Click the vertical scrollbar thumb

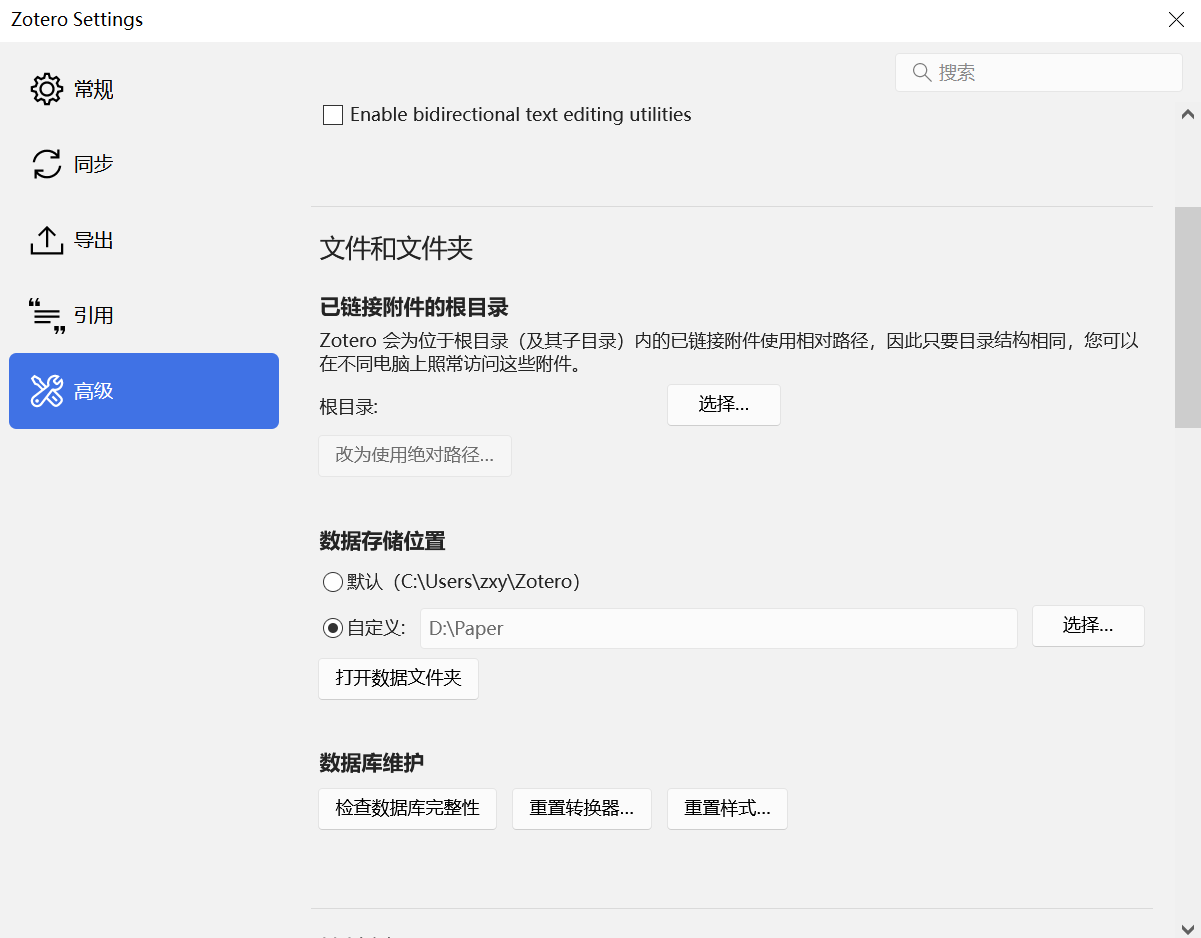coord(1187,317)
